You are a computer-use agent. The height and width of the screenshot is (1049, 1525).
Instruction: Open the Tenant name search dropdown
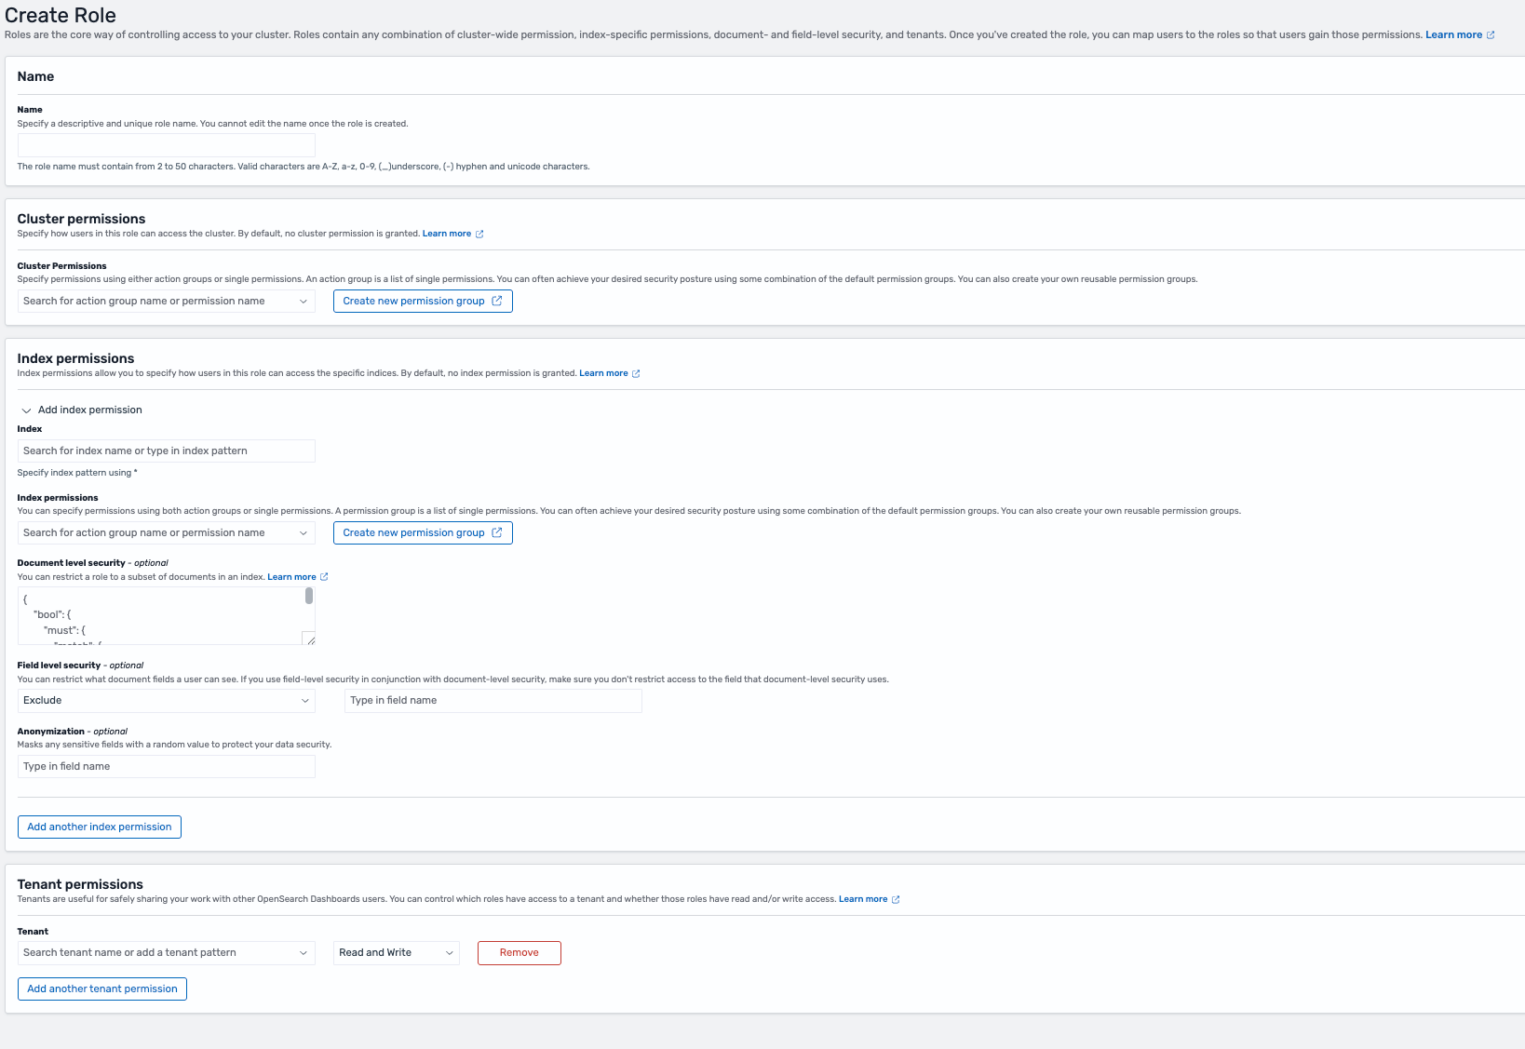pyautogui.click(x=166, y=953)
